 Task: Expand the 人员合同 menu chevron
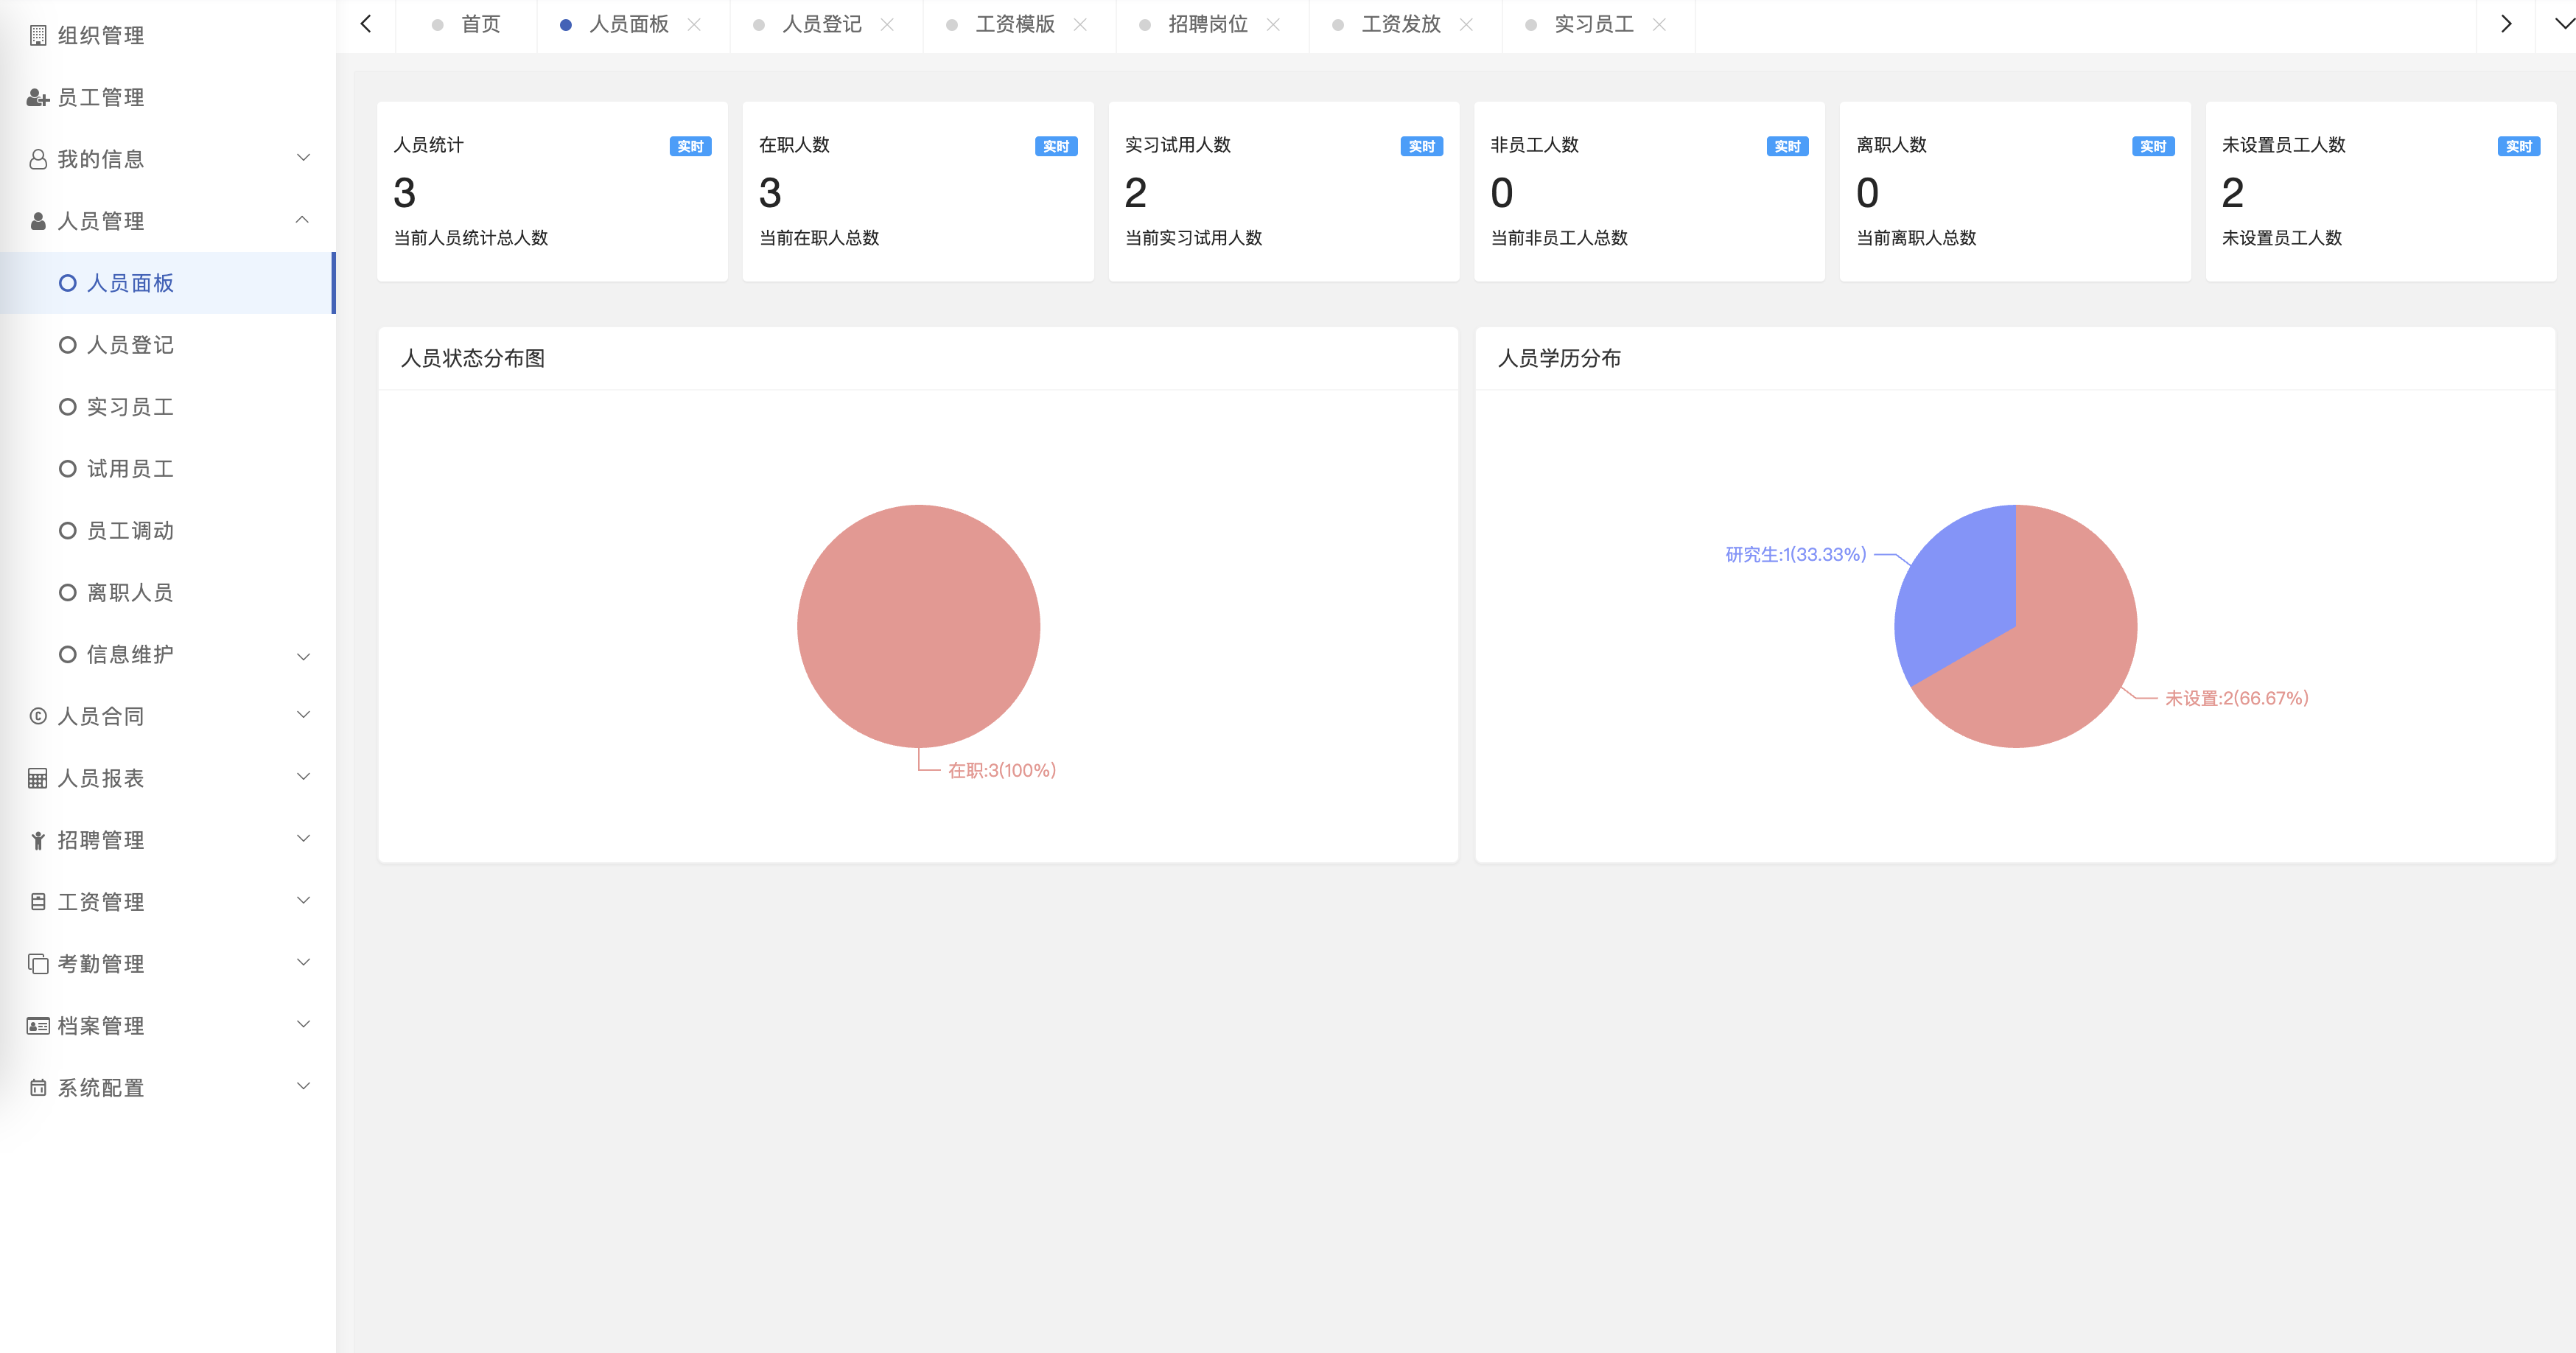(x=304, y=715)
